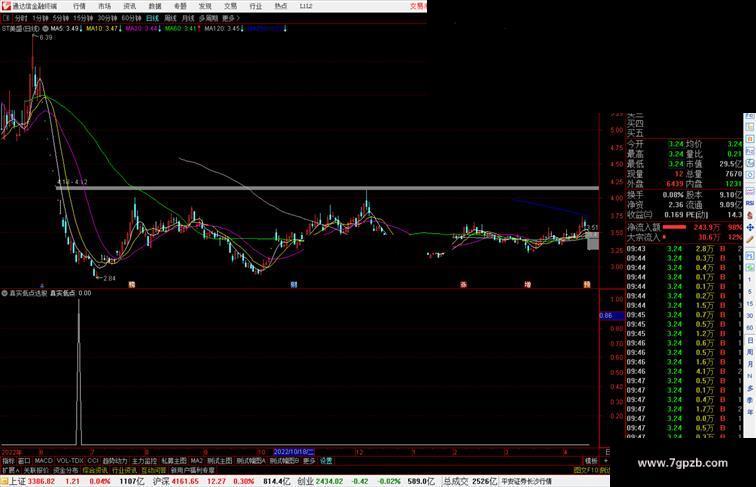Click sidebar period 15 button
This screenshot has height=487, width=756.
[750, 304]
